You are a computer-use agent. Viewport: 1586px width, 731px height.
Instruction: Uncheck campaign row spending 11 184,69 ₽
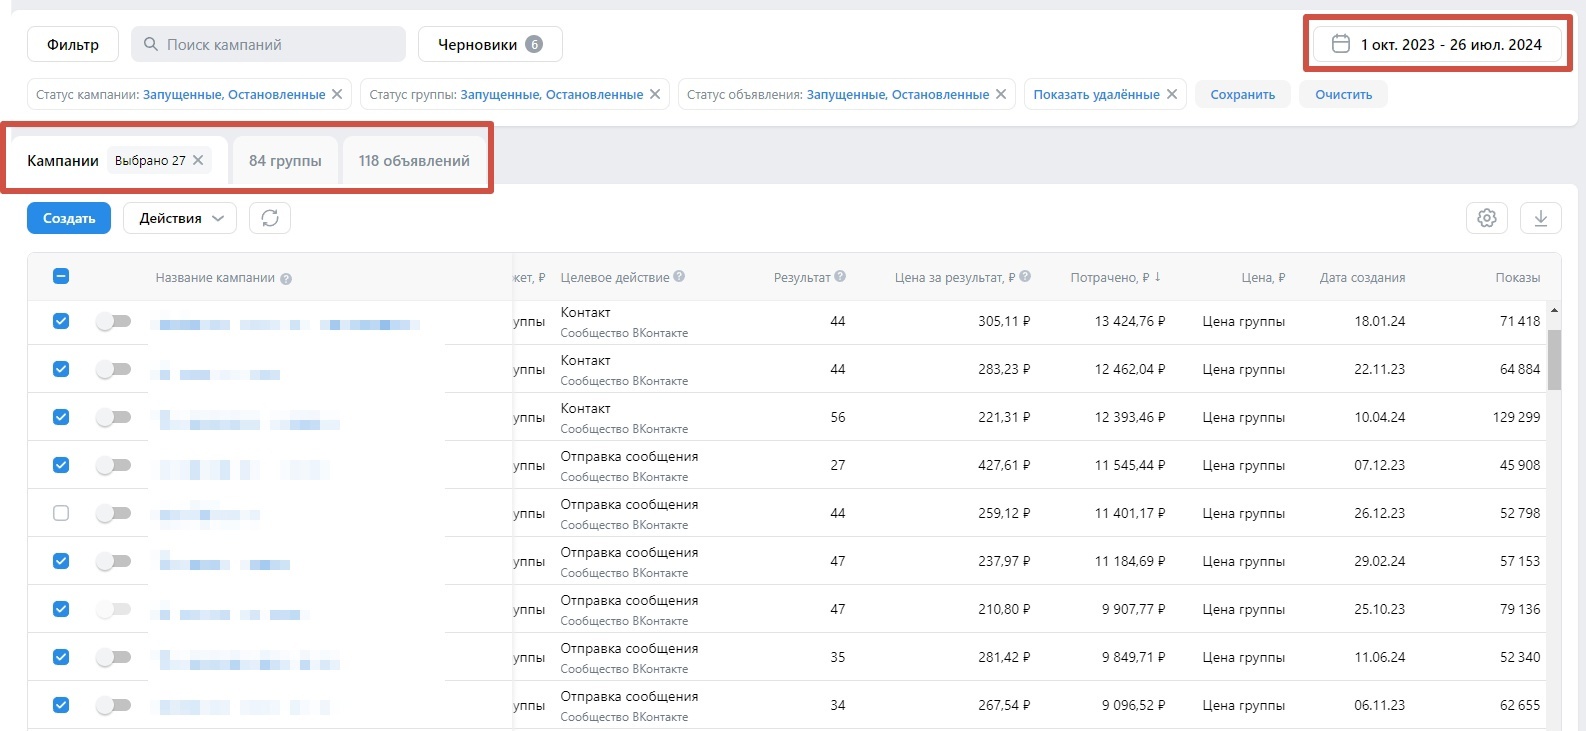point(61,561)
